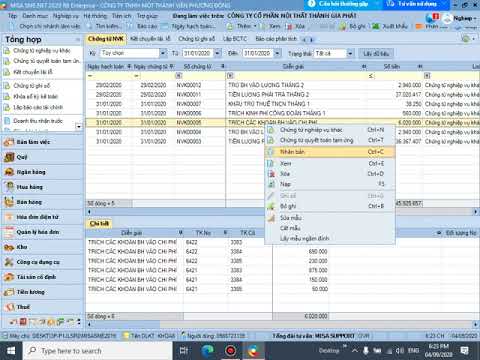This screenshot has width=480, height=360.
Task: Click the Xuất khẩu toolbar icon
Action: (376, 26)
